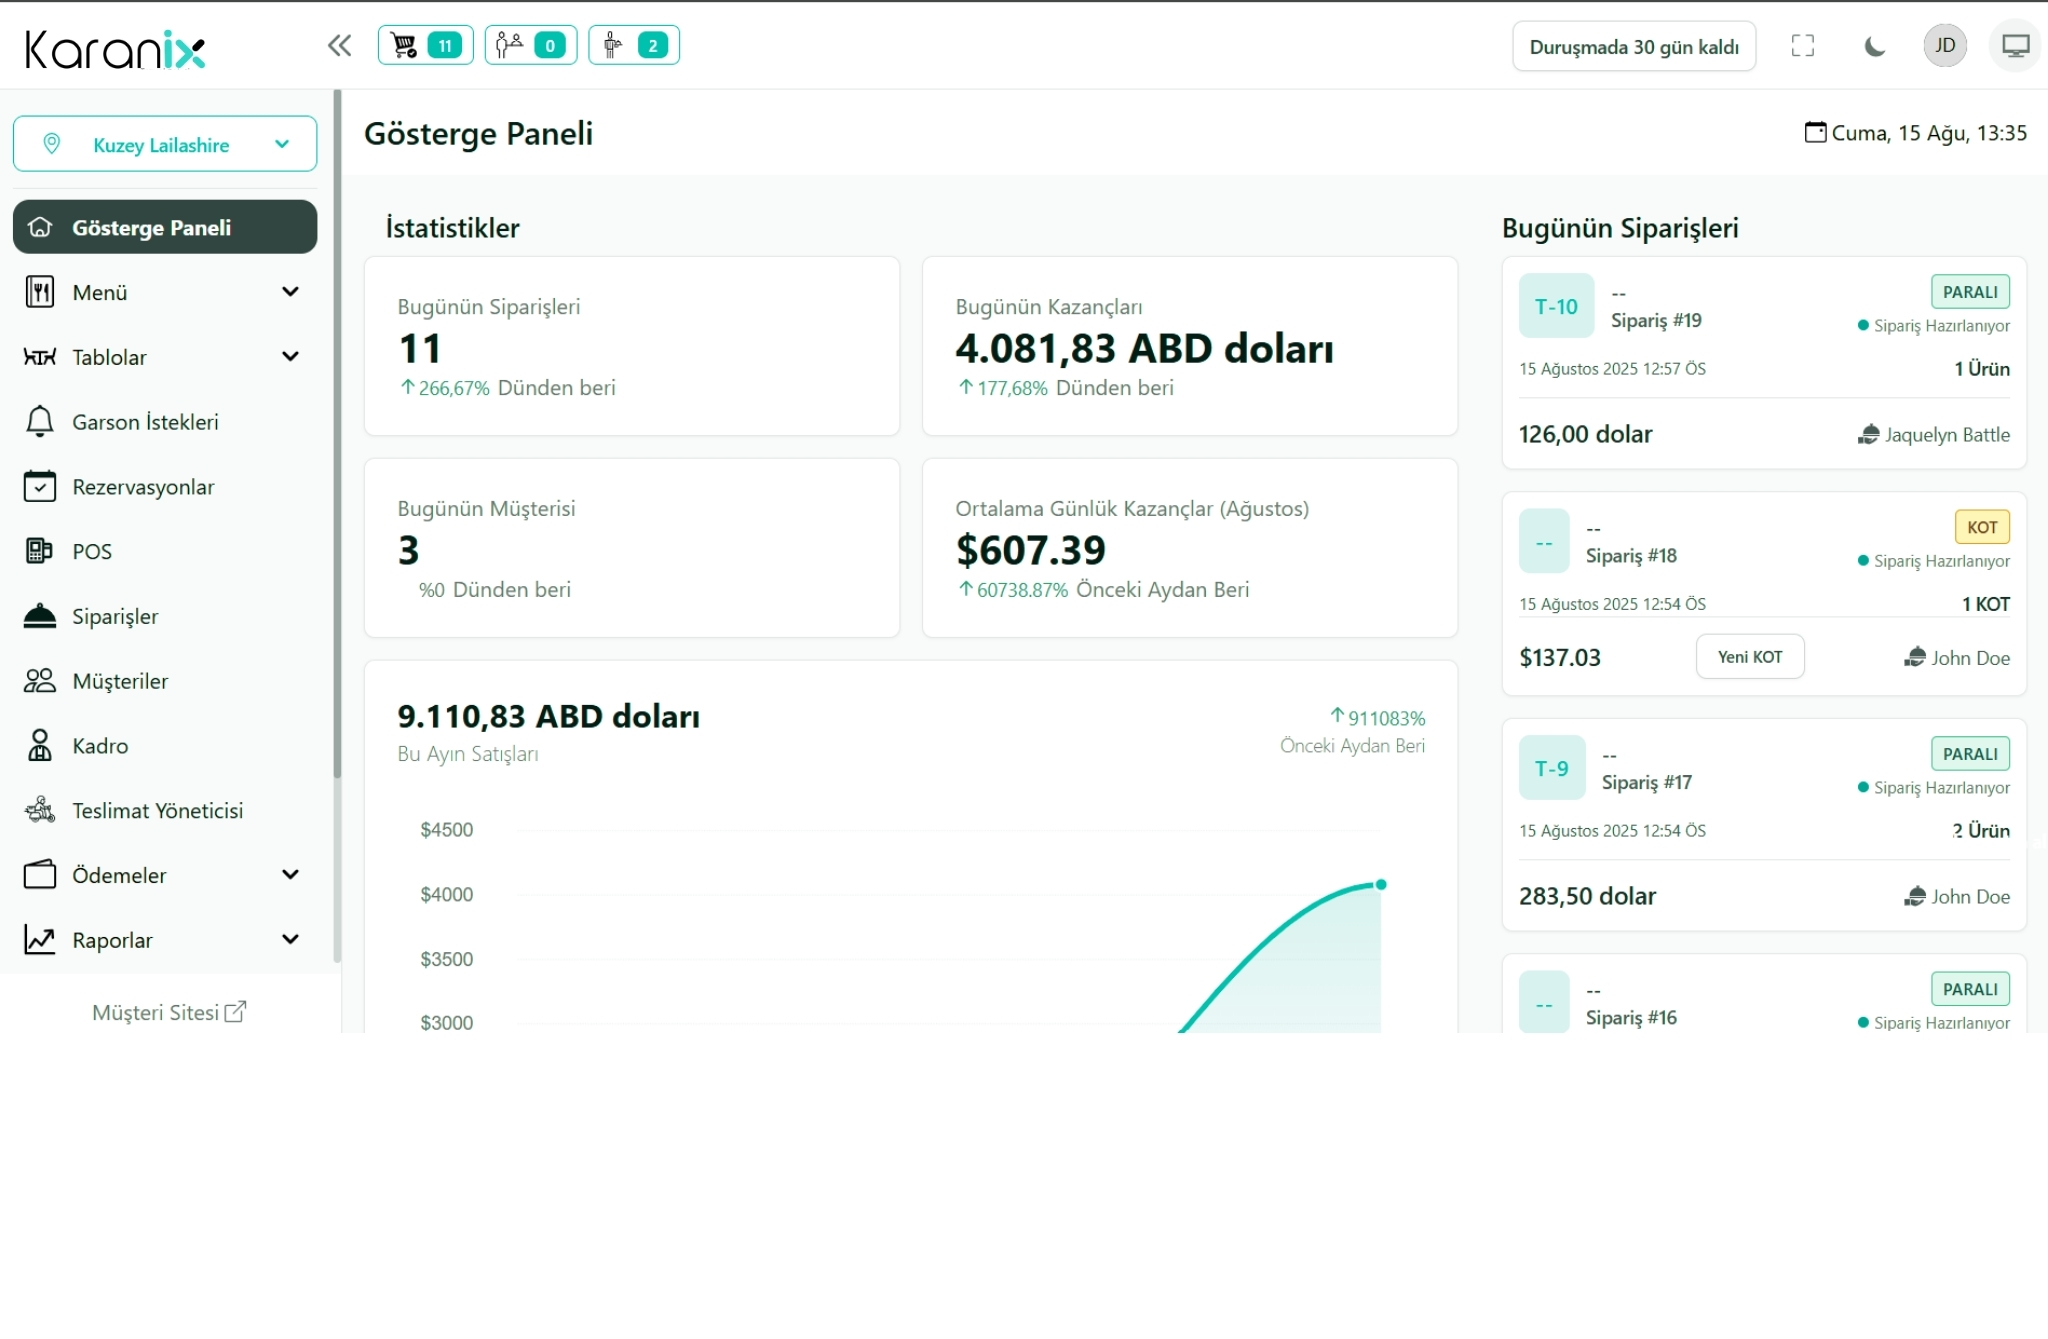
Task: Open the reservations counter icon in the top bar
Action: tap(510, 45)
